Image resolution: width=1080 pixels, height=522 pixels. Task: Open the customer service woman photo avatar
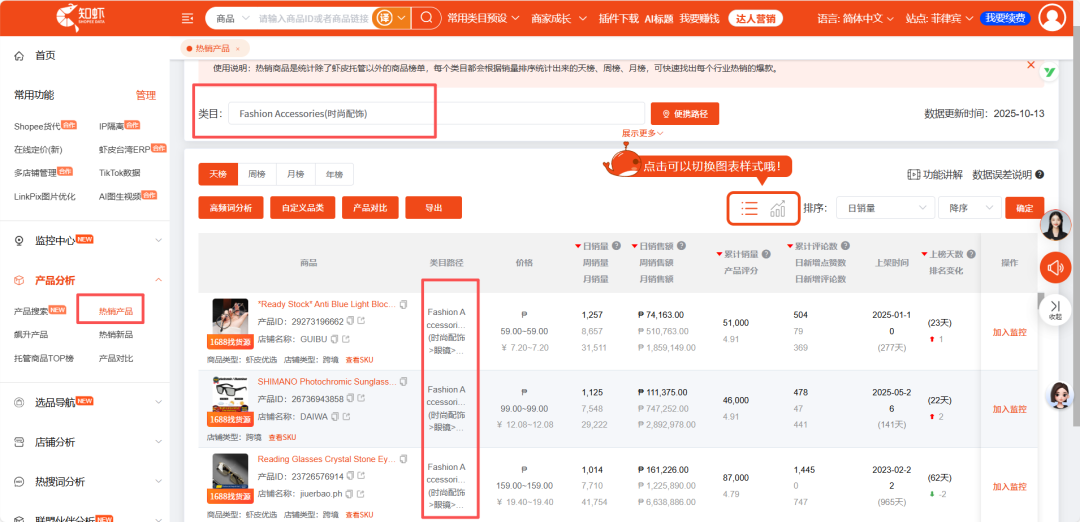coord(1055,225)
